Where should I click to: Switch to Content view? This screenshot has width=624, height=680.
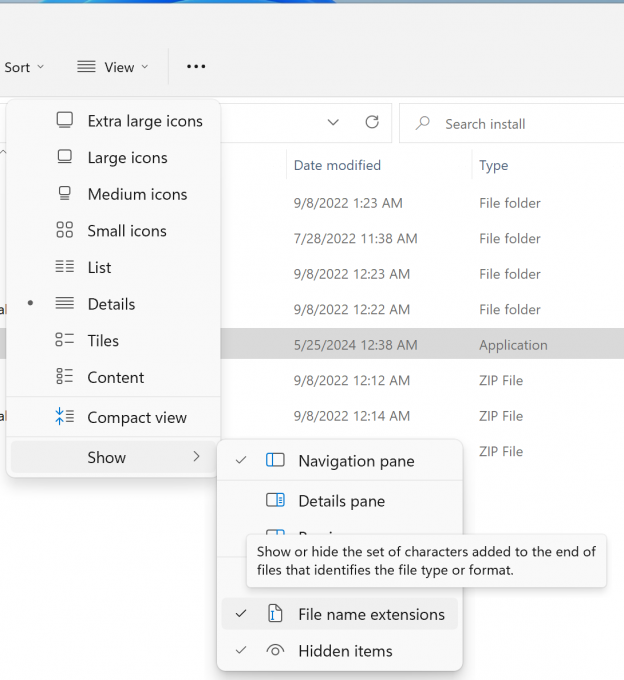(x=113, y=377)
